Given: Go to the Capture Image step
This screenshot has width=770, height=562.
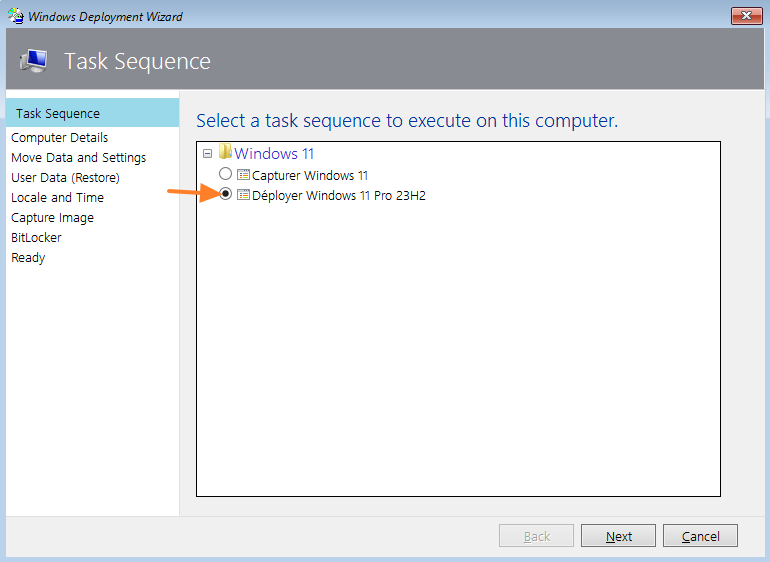Looking at the screenshot, I should (52, 217).
